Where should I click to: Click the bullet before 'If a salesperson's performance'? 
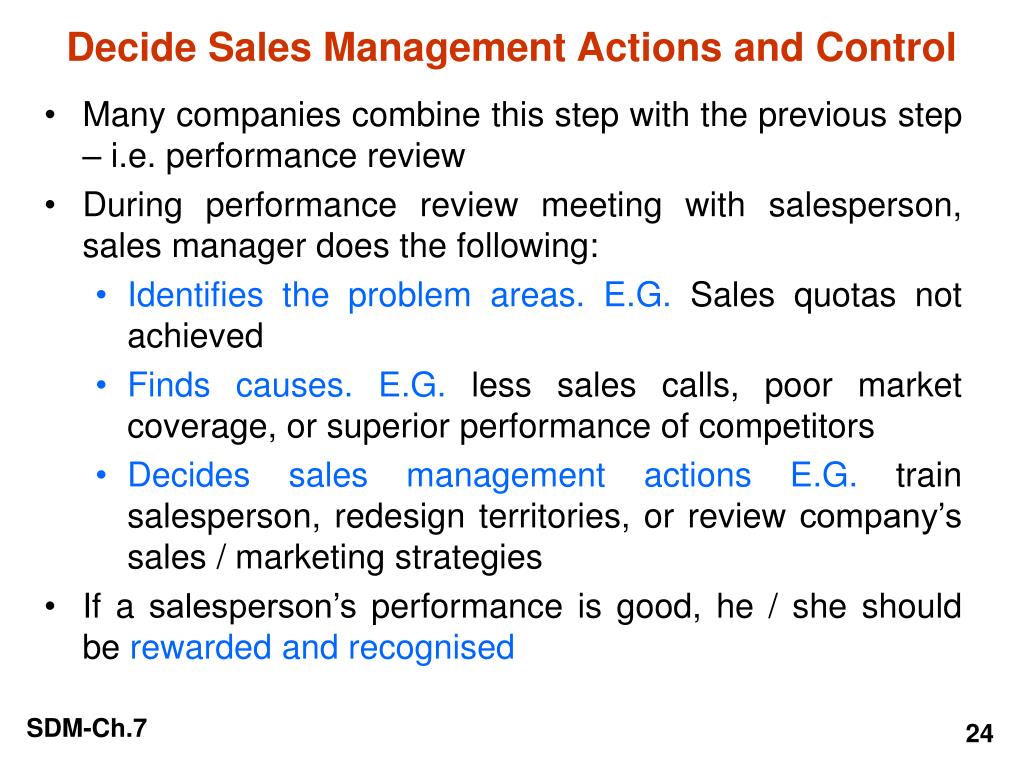(x=50, y=607)
